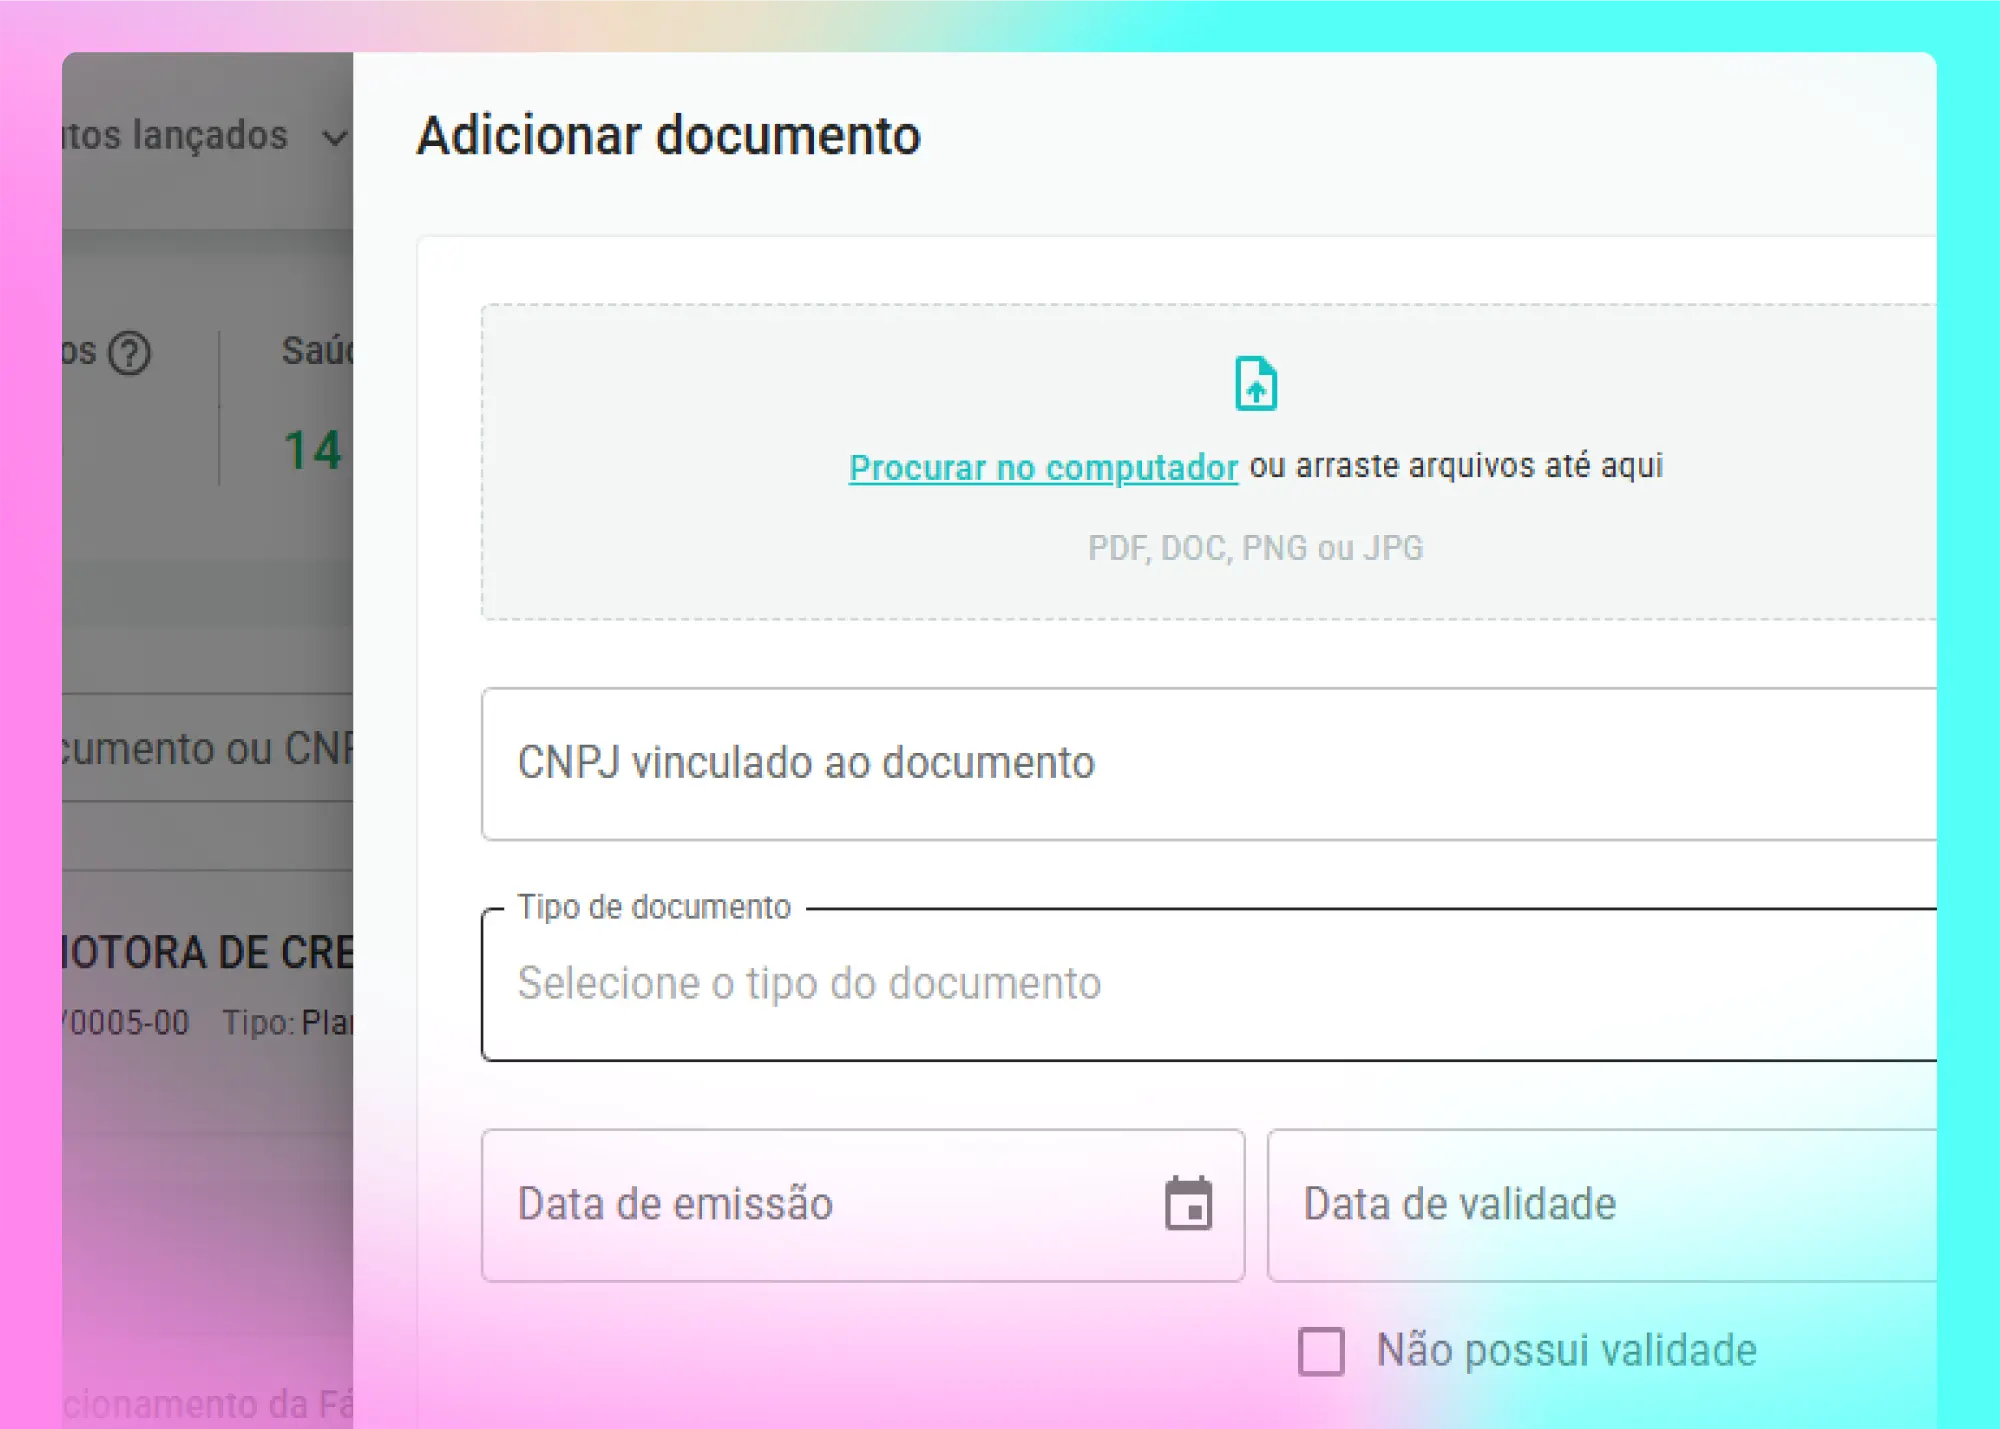Expand the lançados dropdown chevron

pos(336,137)
